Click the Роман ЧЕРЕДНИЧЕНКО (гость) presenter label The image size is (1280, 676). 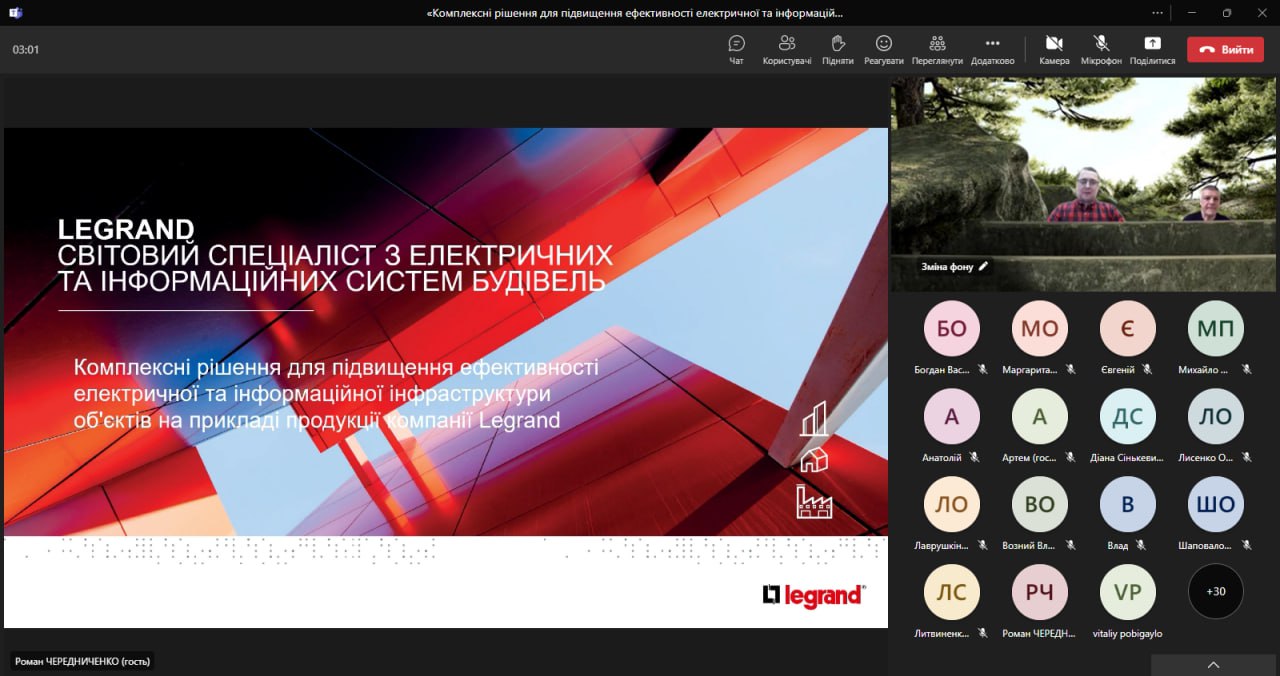tap(83, 661)
